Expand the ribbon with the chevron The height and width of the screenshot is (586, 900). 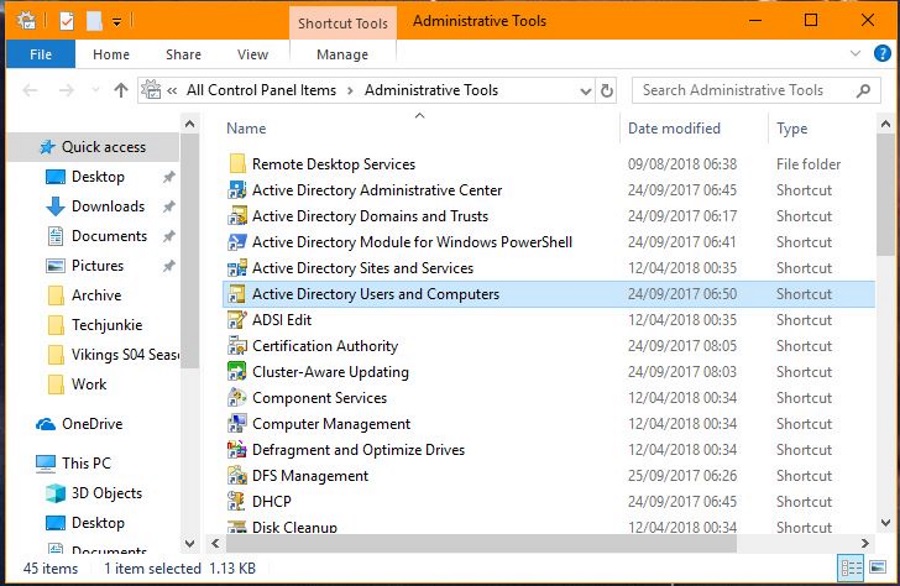point(855,54)
